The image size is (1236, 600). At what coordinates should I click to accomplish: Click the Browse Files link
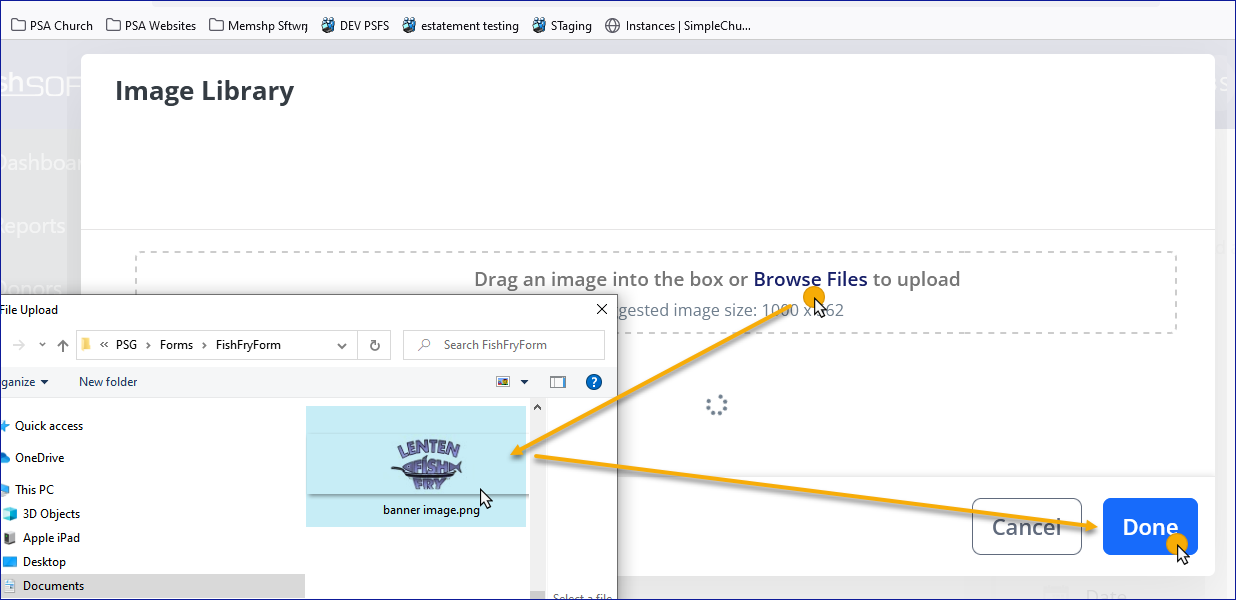[x=810, y=280]
